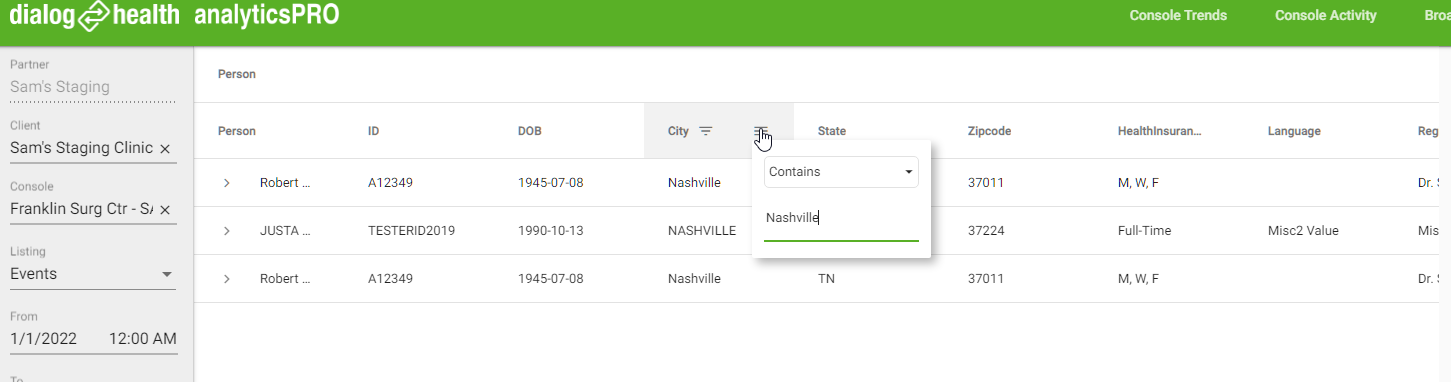
Task: Sort by the Zipcode column header
Action: click(x=989, y=131)
